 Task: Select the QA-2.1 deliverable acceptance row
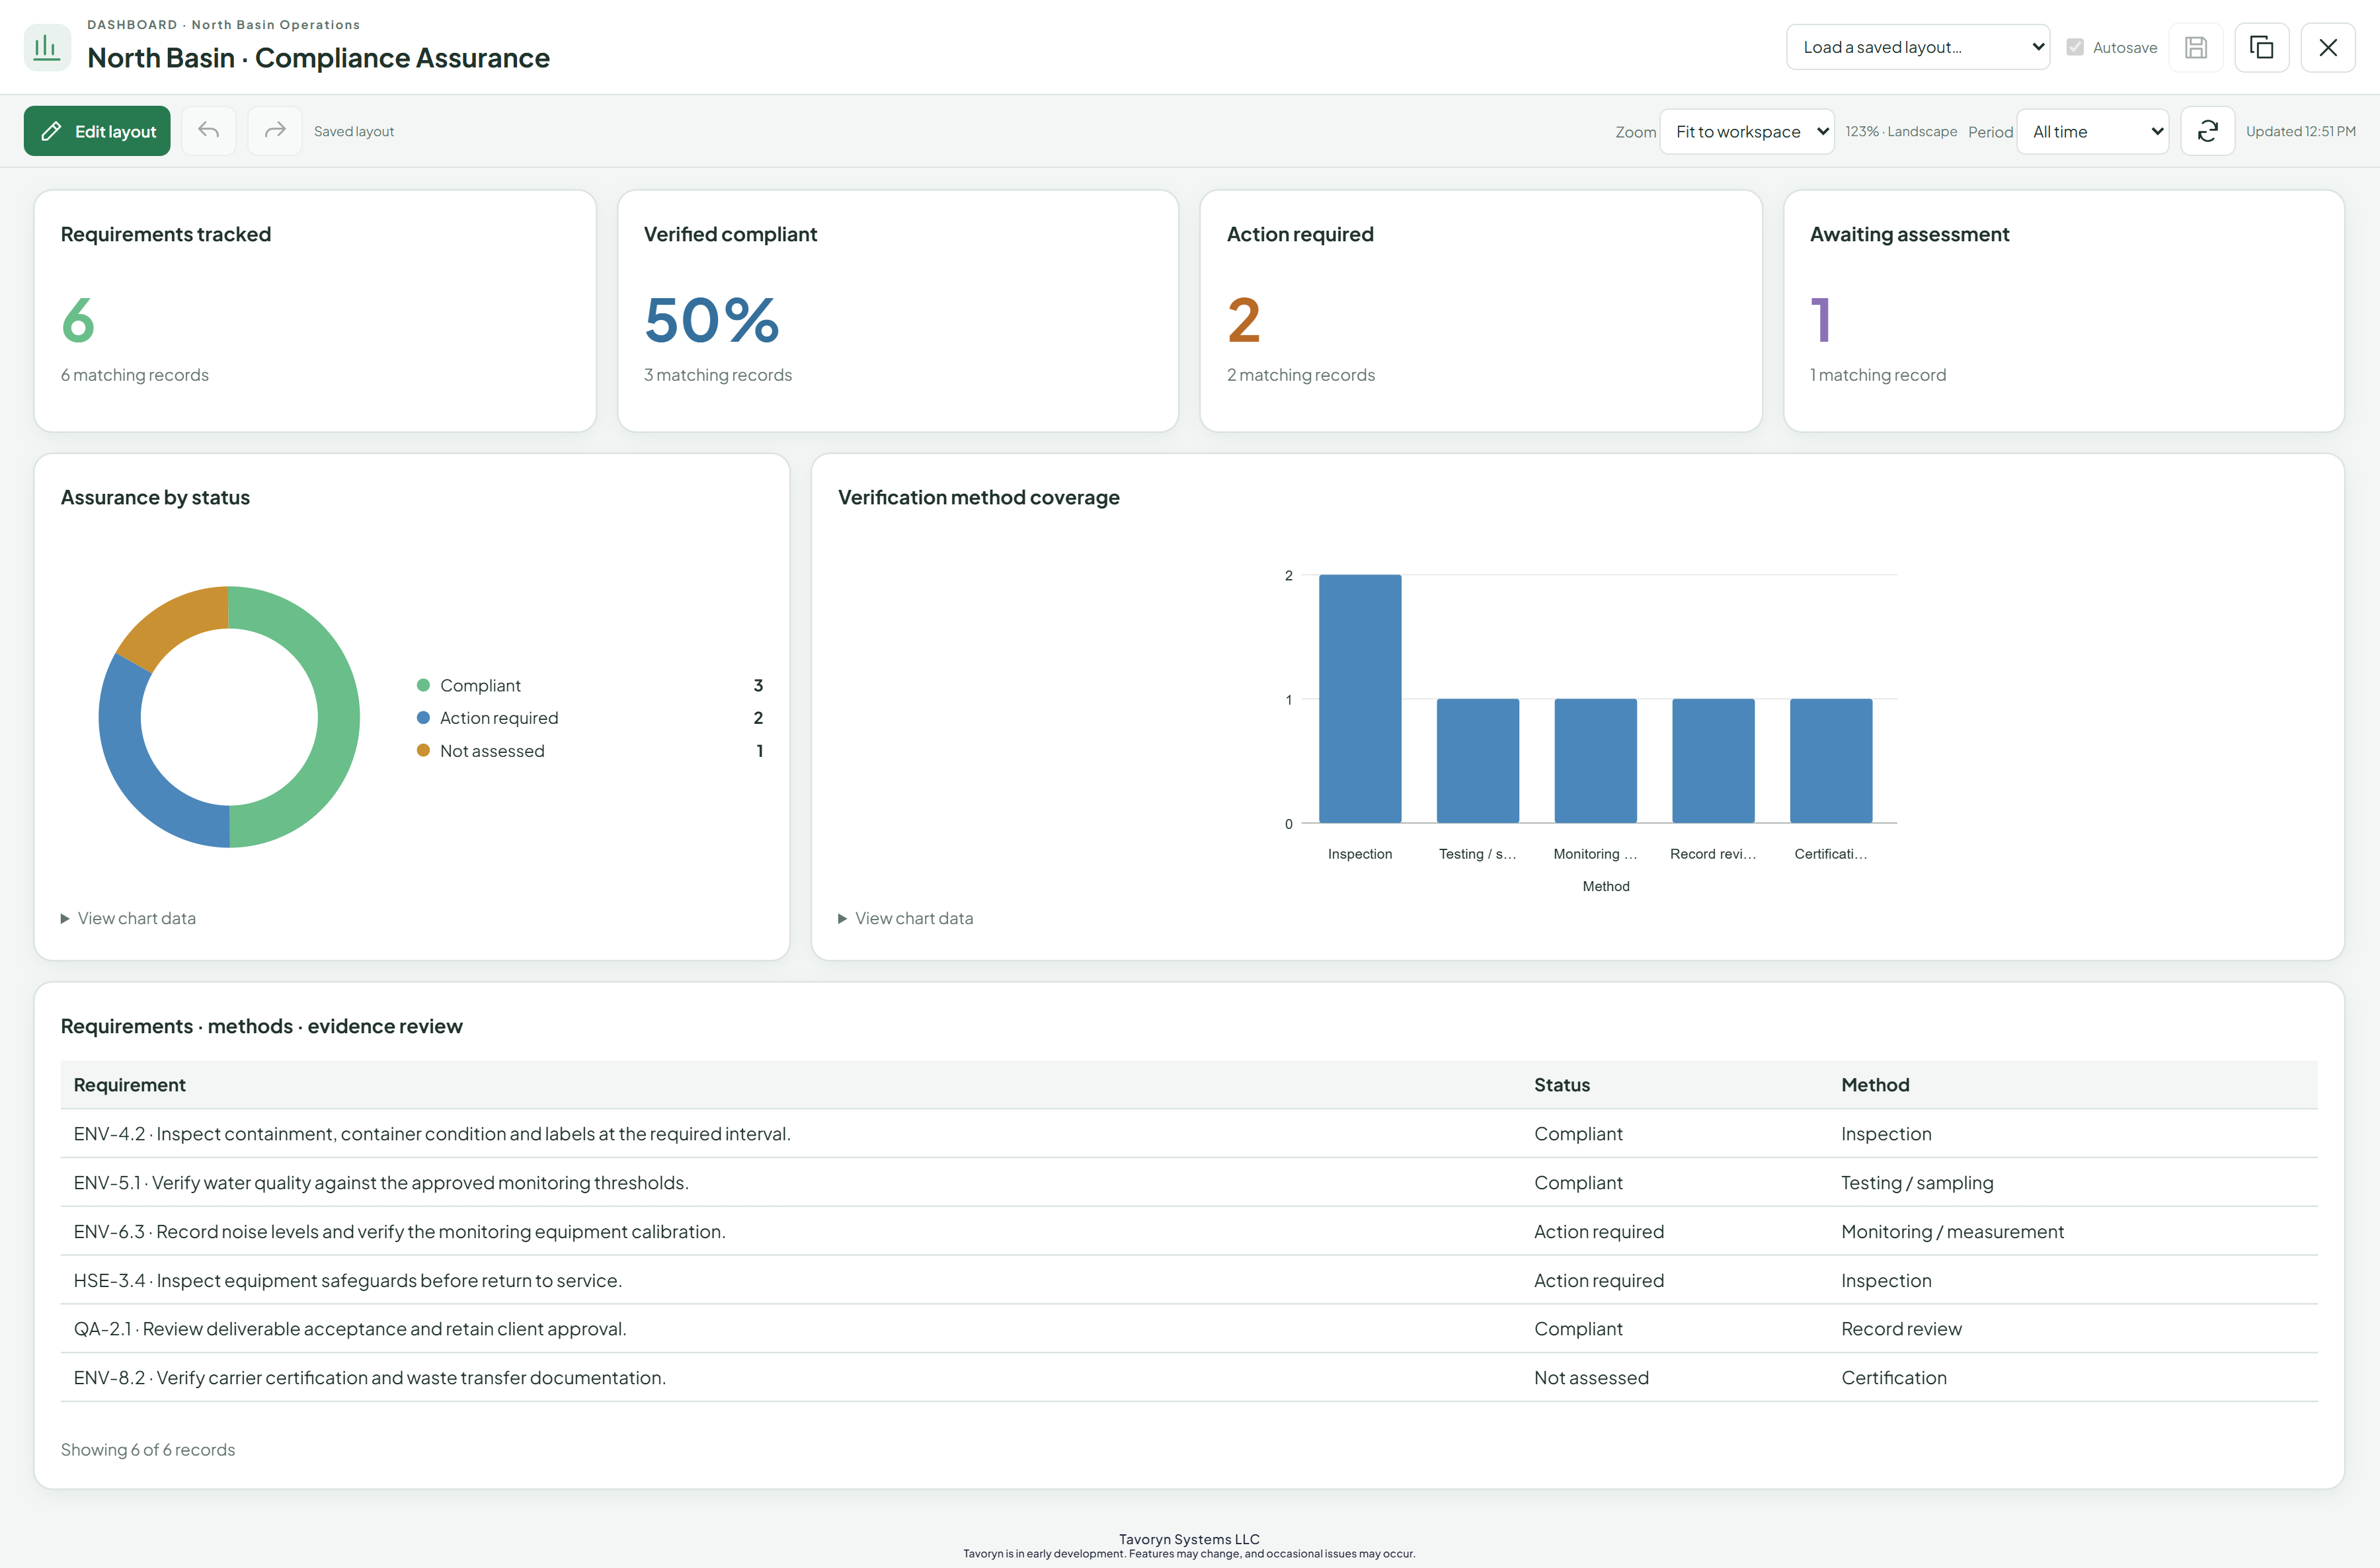1189,1329
